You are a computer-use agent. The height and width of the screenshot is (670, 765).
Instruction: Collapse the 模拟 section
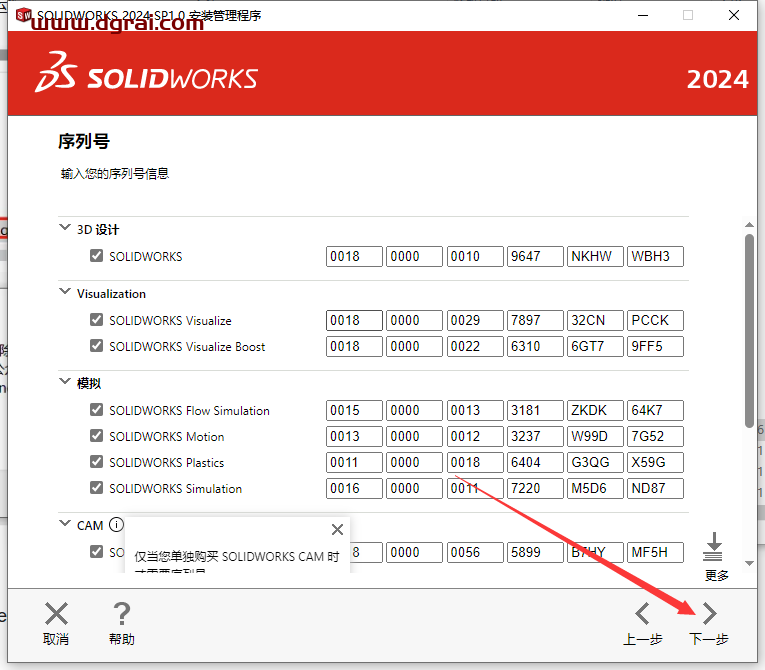click(64, 381)
